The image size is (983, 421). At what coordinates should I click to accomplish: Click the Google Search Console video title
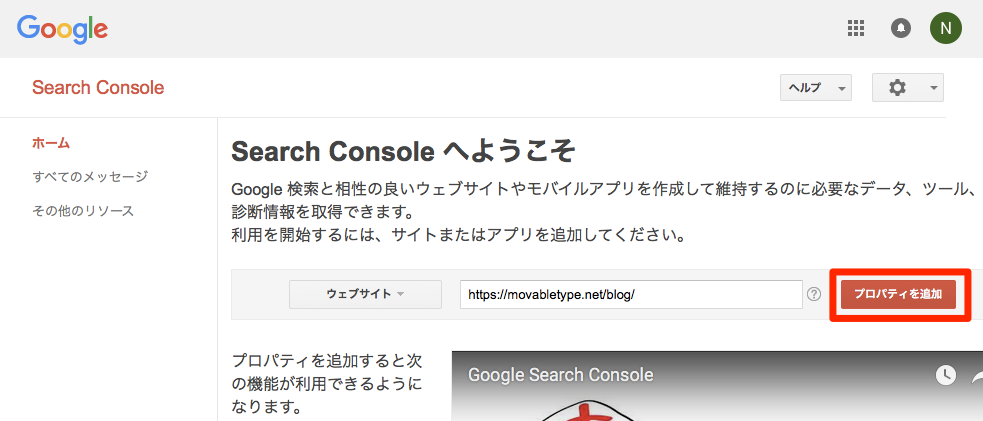[x=560, y=375]
